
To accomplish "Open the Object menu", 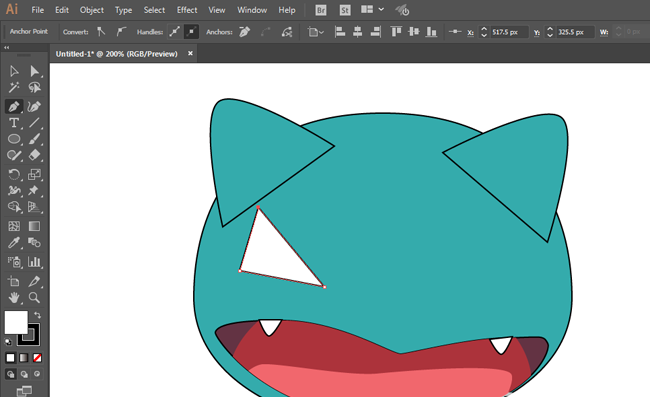I will [92, 10].
